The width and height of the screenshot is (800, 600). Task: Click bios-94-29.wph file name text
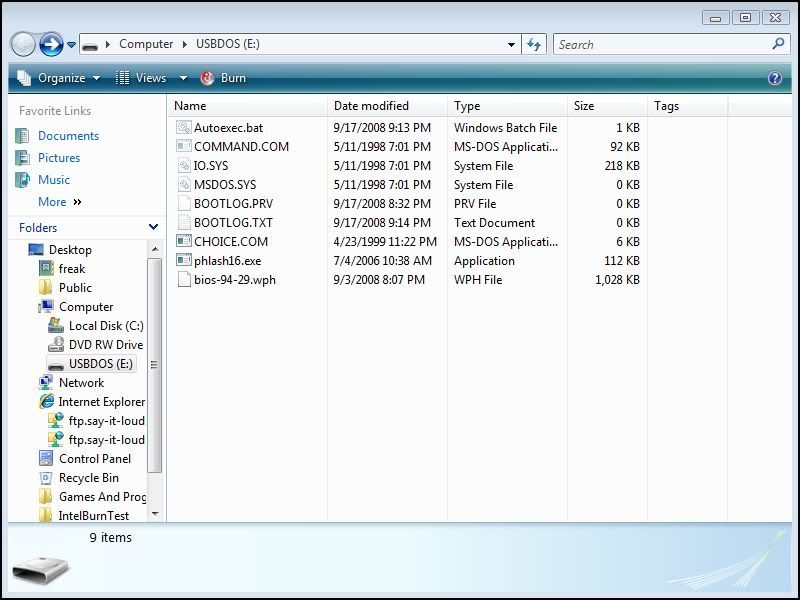pyautogui.click(x=235, y=280)
